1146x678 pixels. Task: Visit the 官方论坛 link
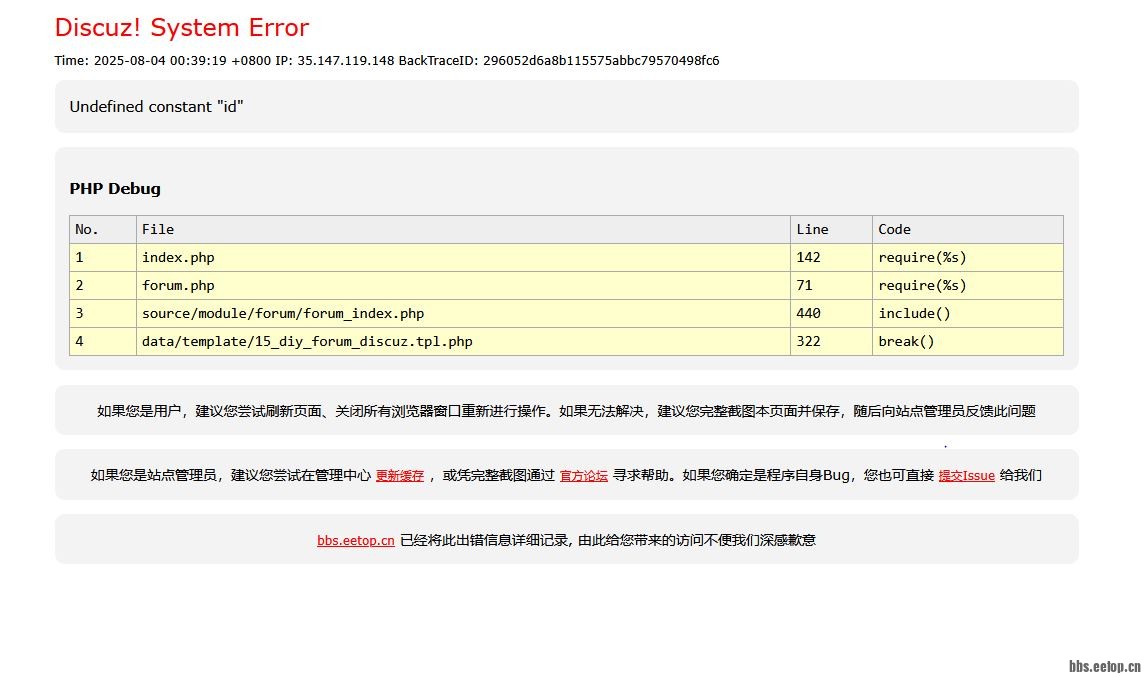point(584,476)
